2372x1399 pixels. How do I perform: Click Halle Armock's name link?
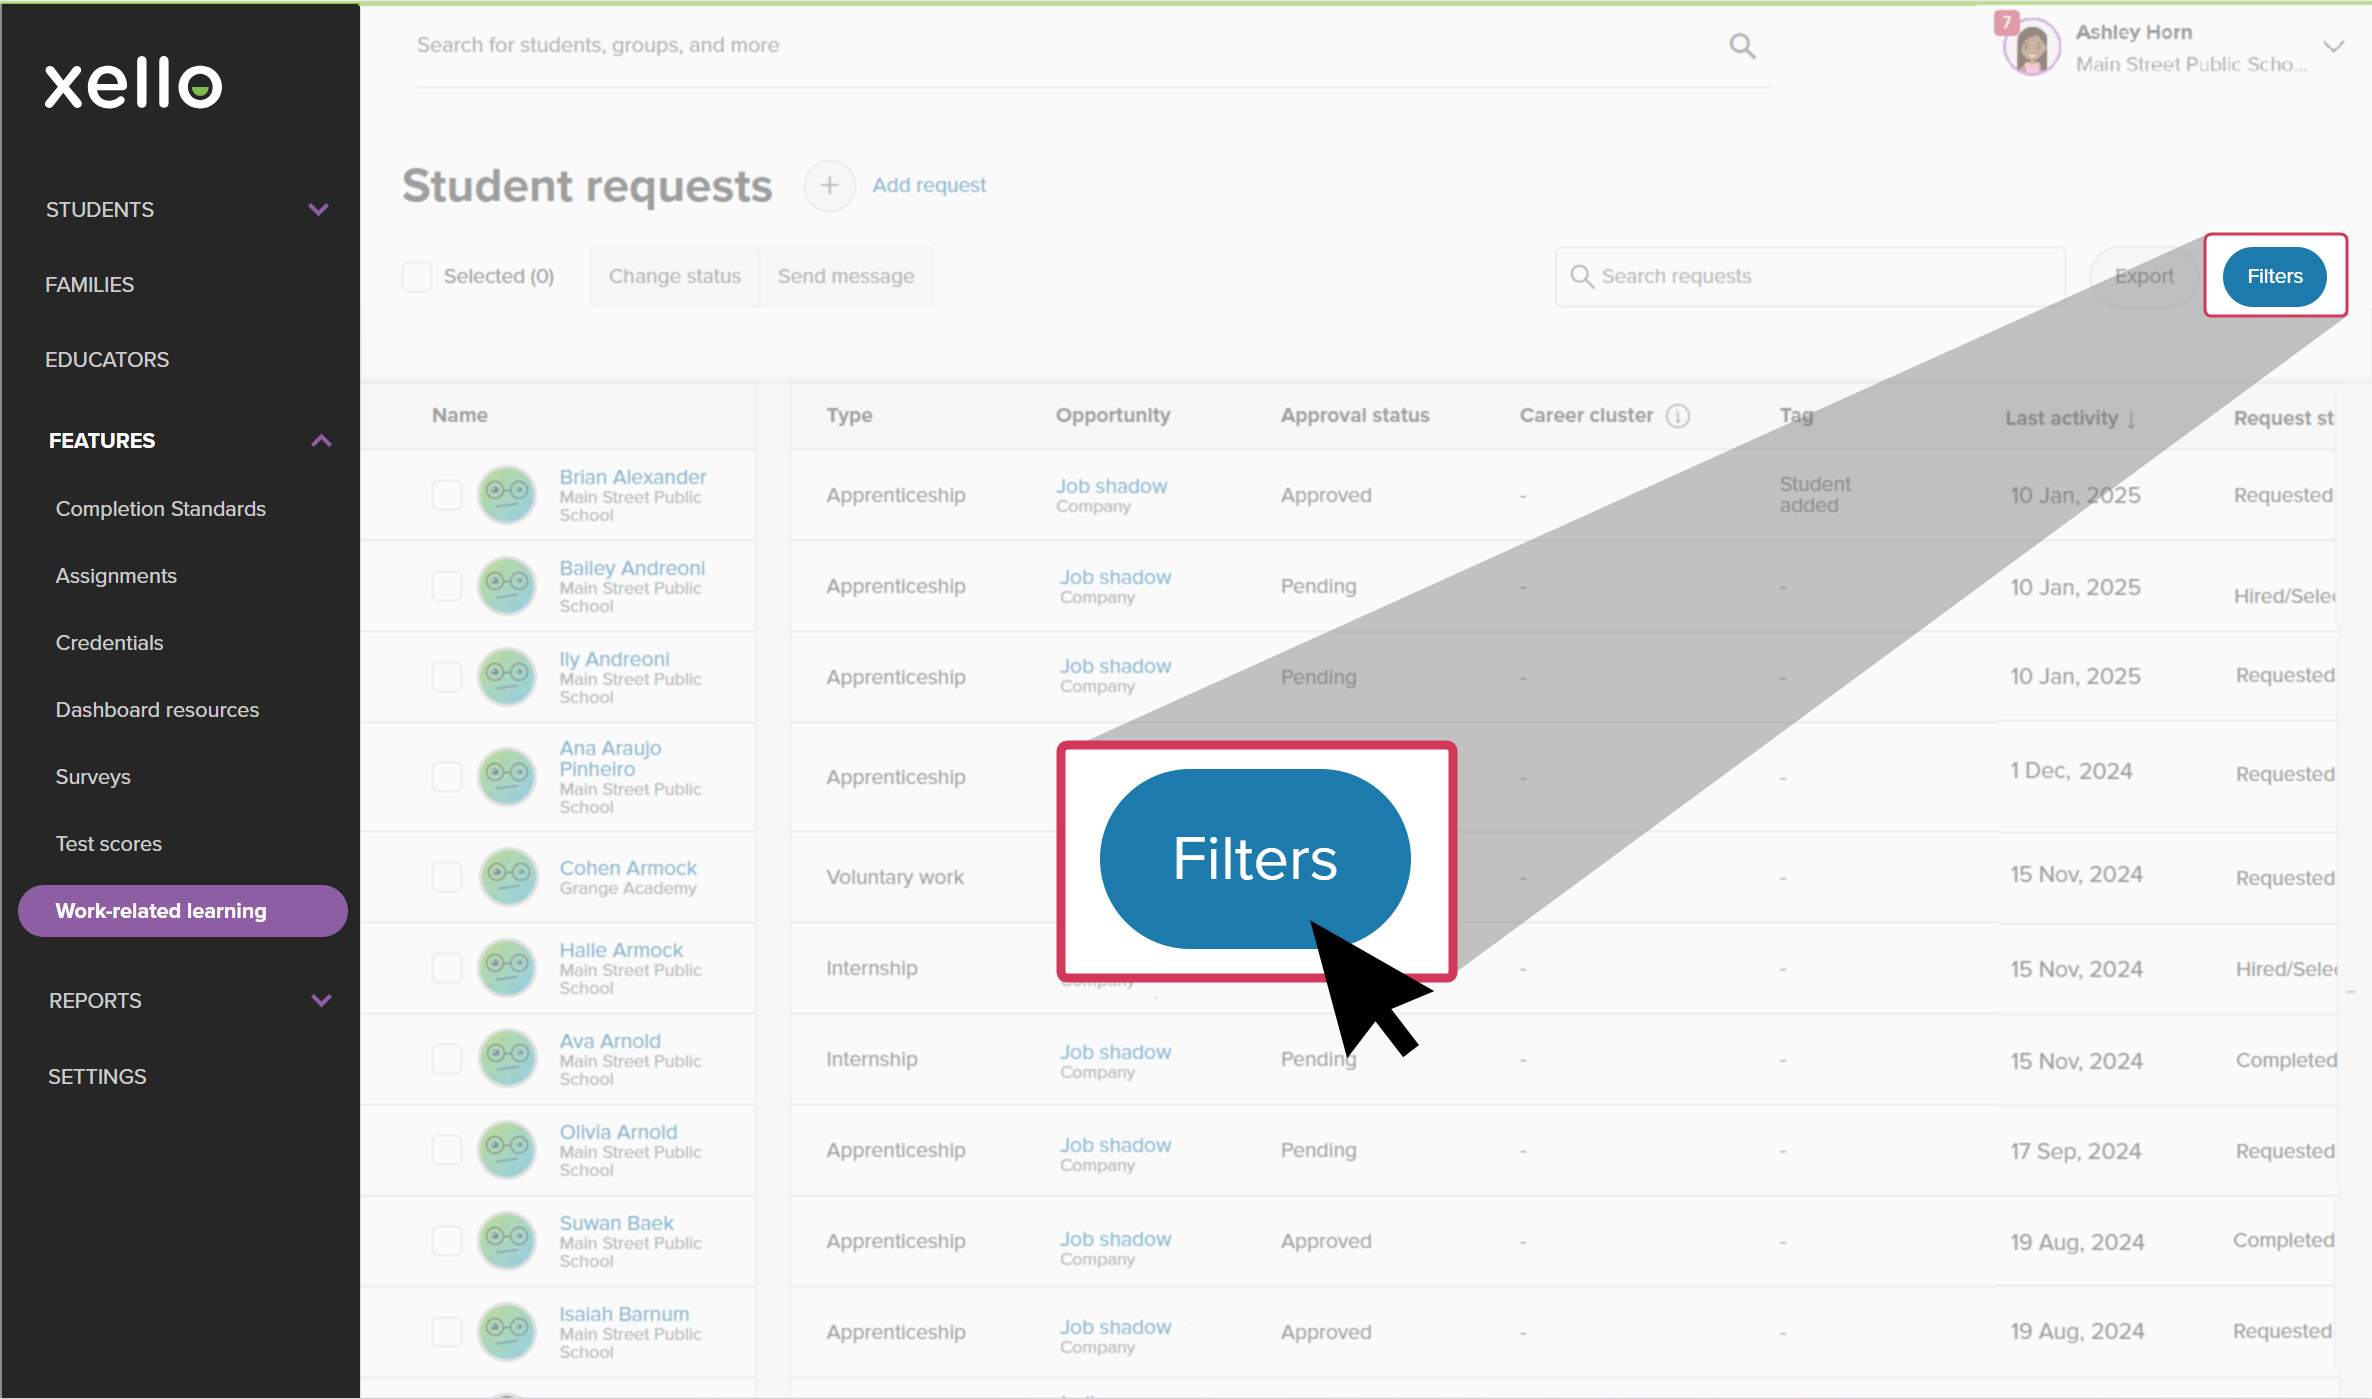tap(621, 951)
